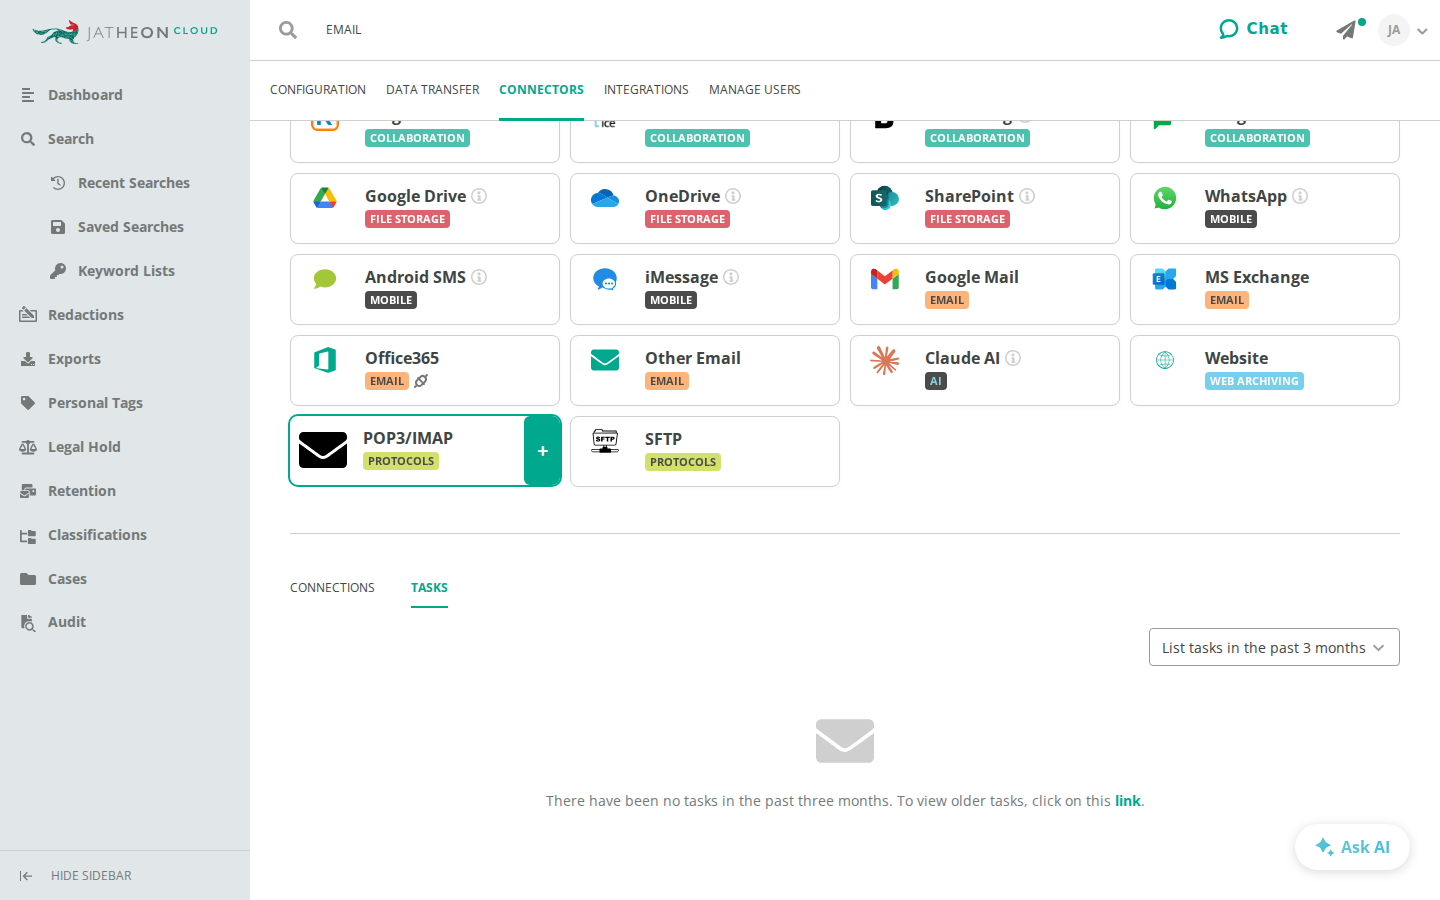Click the iMessage connector icon
The image size is (1440, 900).
[x=605, y=279]
